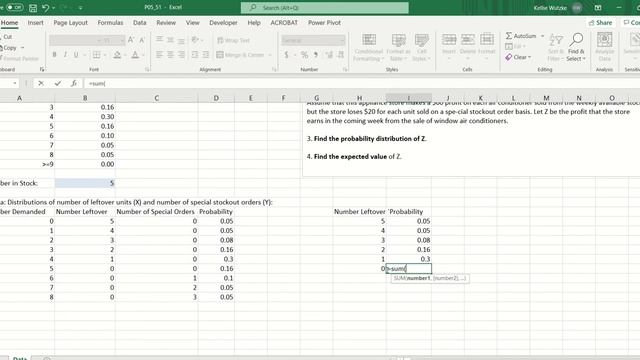The height and width of the screenshot is (360, 640).
Task: Expand the Name Box dropdown
Action: (15, 83)
